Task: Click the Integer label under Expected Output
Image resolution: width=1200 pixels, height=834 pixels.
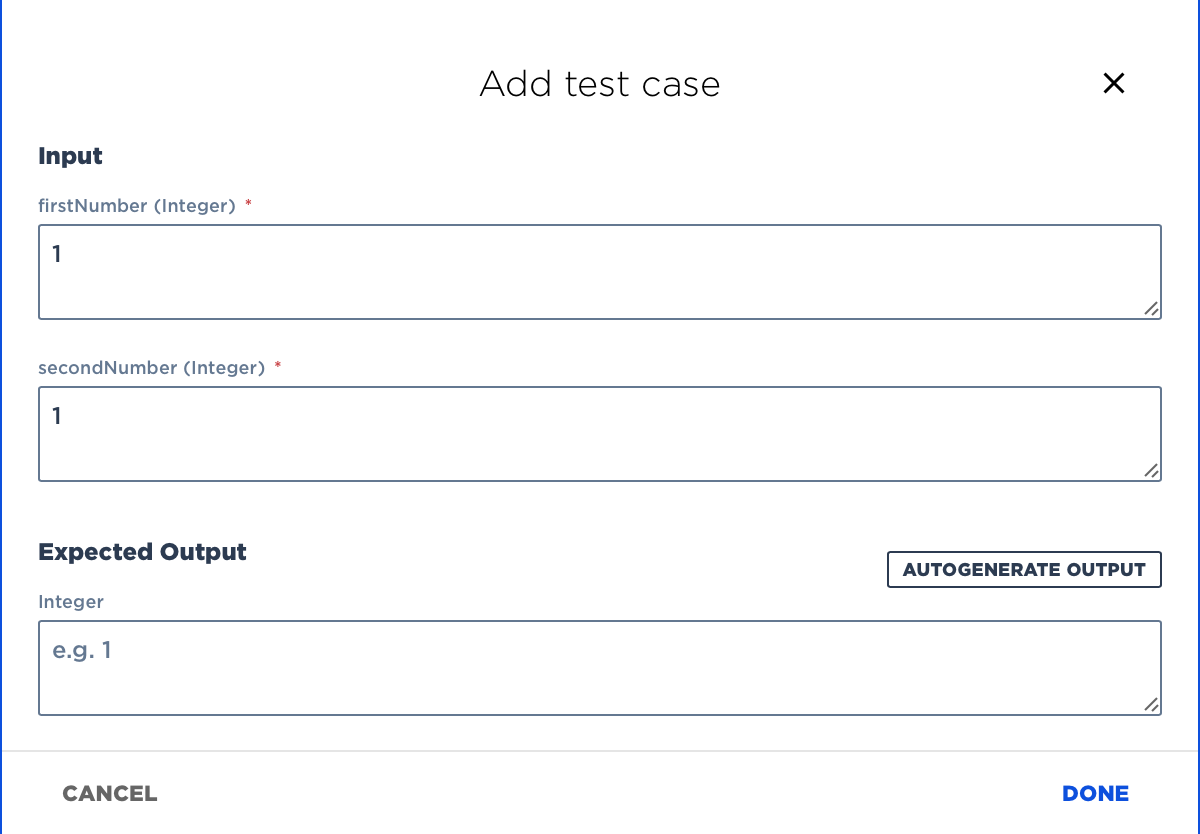Action: [x=71, y=602]
